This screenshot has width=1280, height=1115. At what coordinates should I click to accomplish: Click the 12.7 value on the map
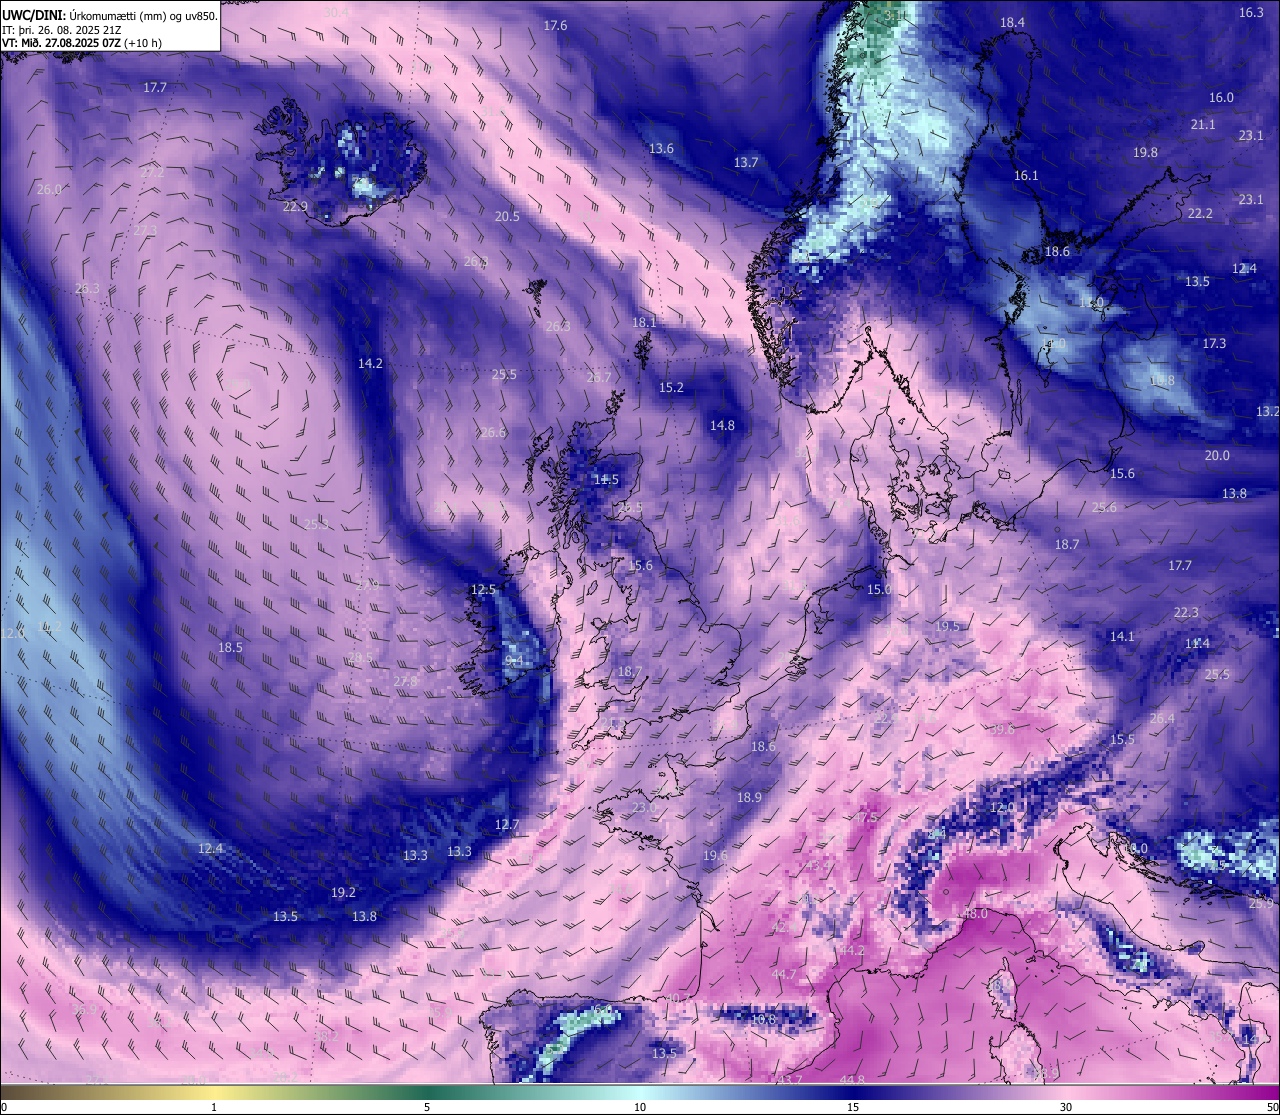click(507, 825)
